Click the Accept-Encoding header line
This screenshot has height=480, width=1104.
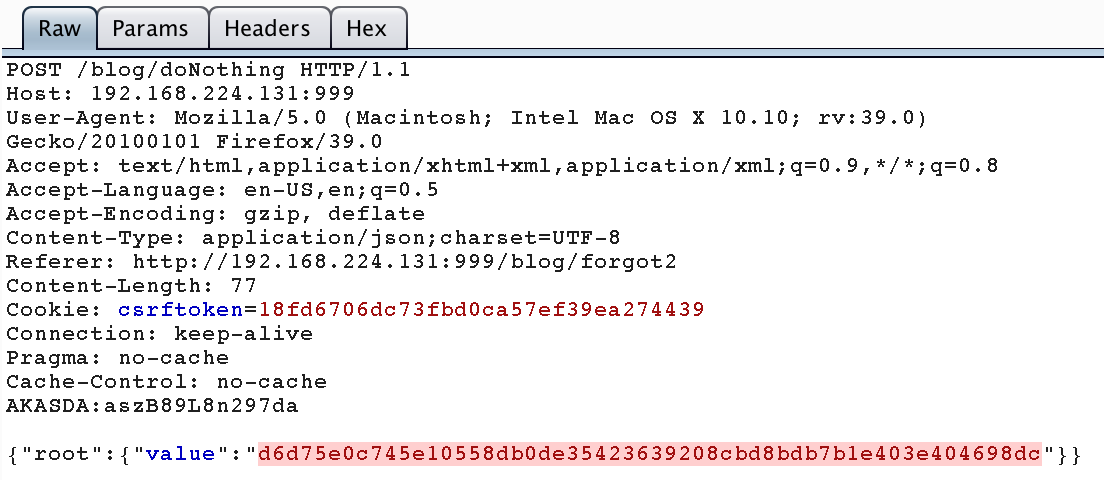[215, 214]
